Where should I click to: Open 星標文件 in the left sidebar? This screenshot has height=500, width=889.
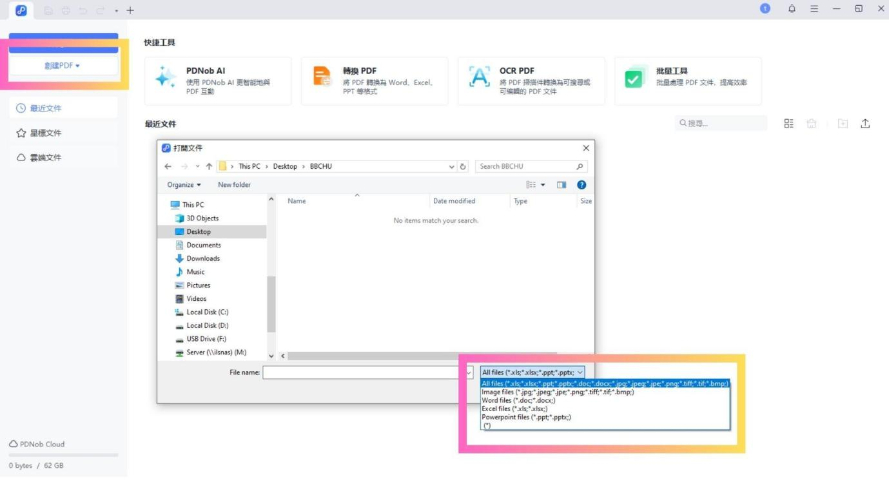click(x=45, y=133)
